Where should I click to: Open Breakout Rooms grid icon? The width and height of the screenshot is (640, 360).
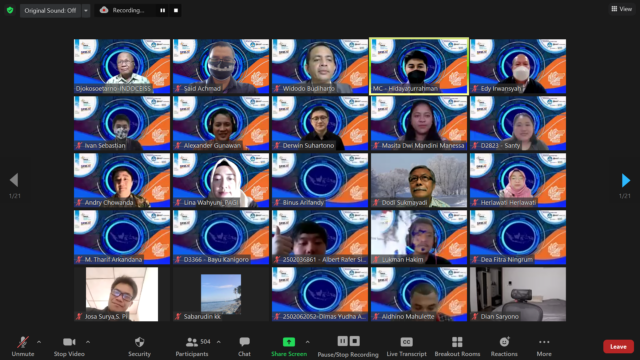click(457, 342)
